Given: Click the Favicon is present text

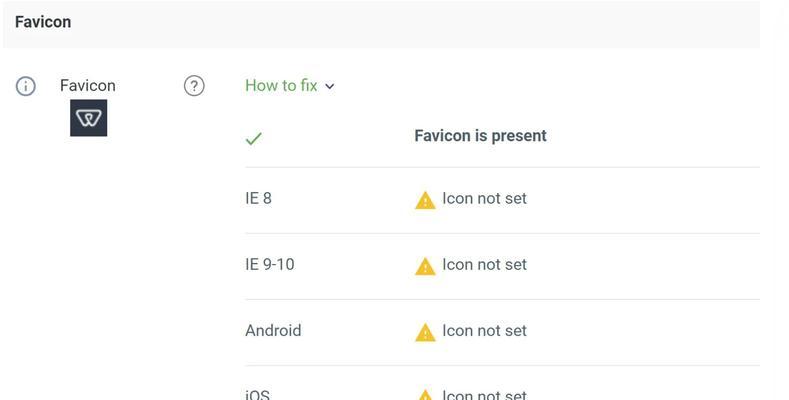Looking at the screenshot, I should (481, 136).
